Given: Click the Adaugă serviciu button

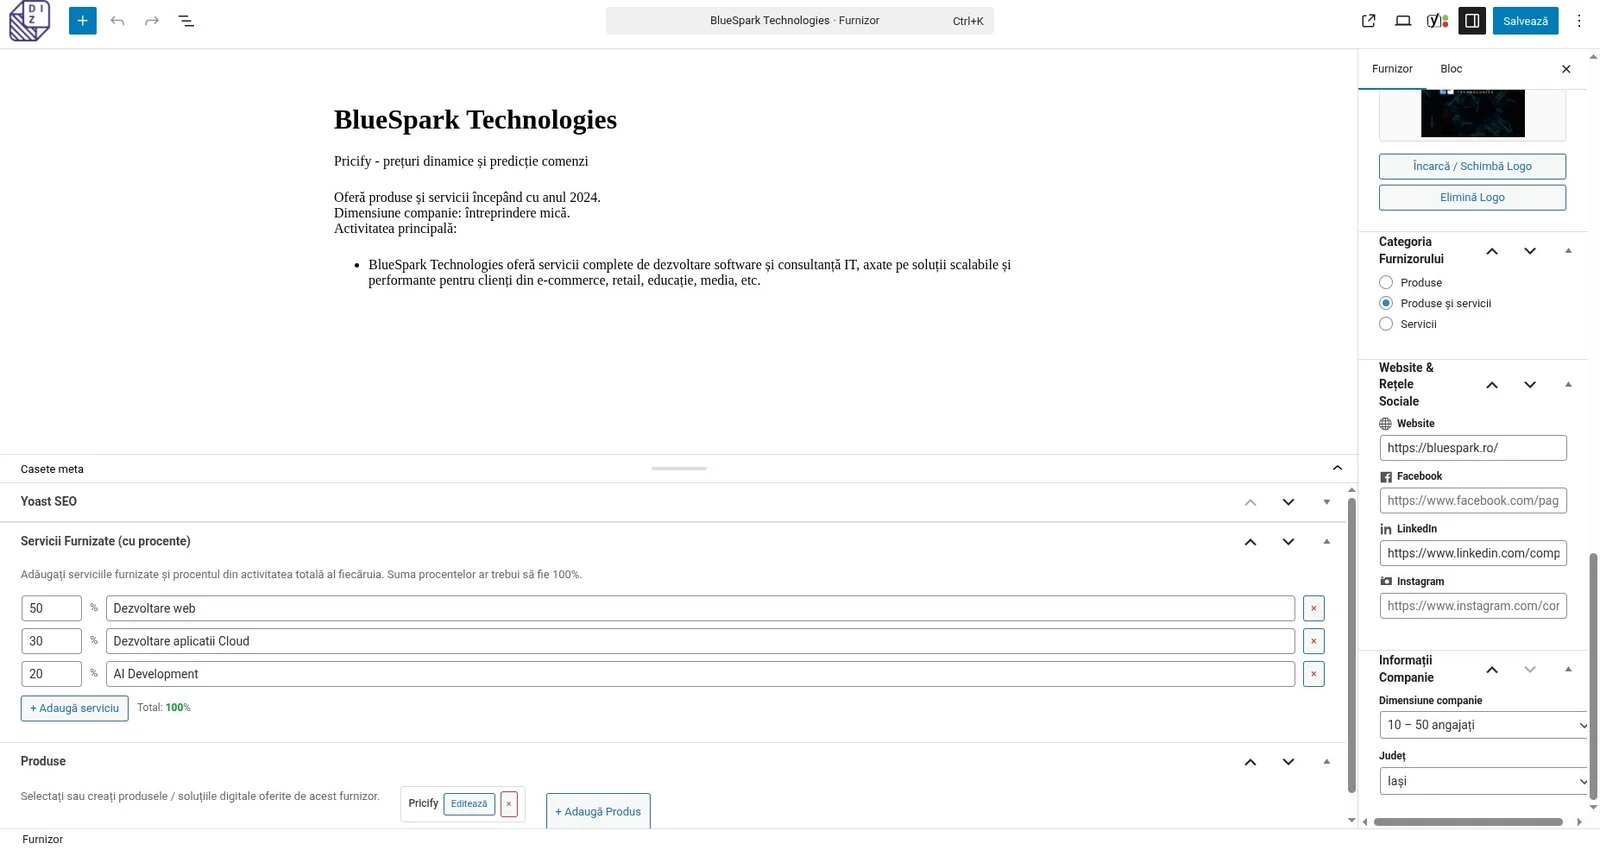Looking at the screenshot, I should [74, 708].
